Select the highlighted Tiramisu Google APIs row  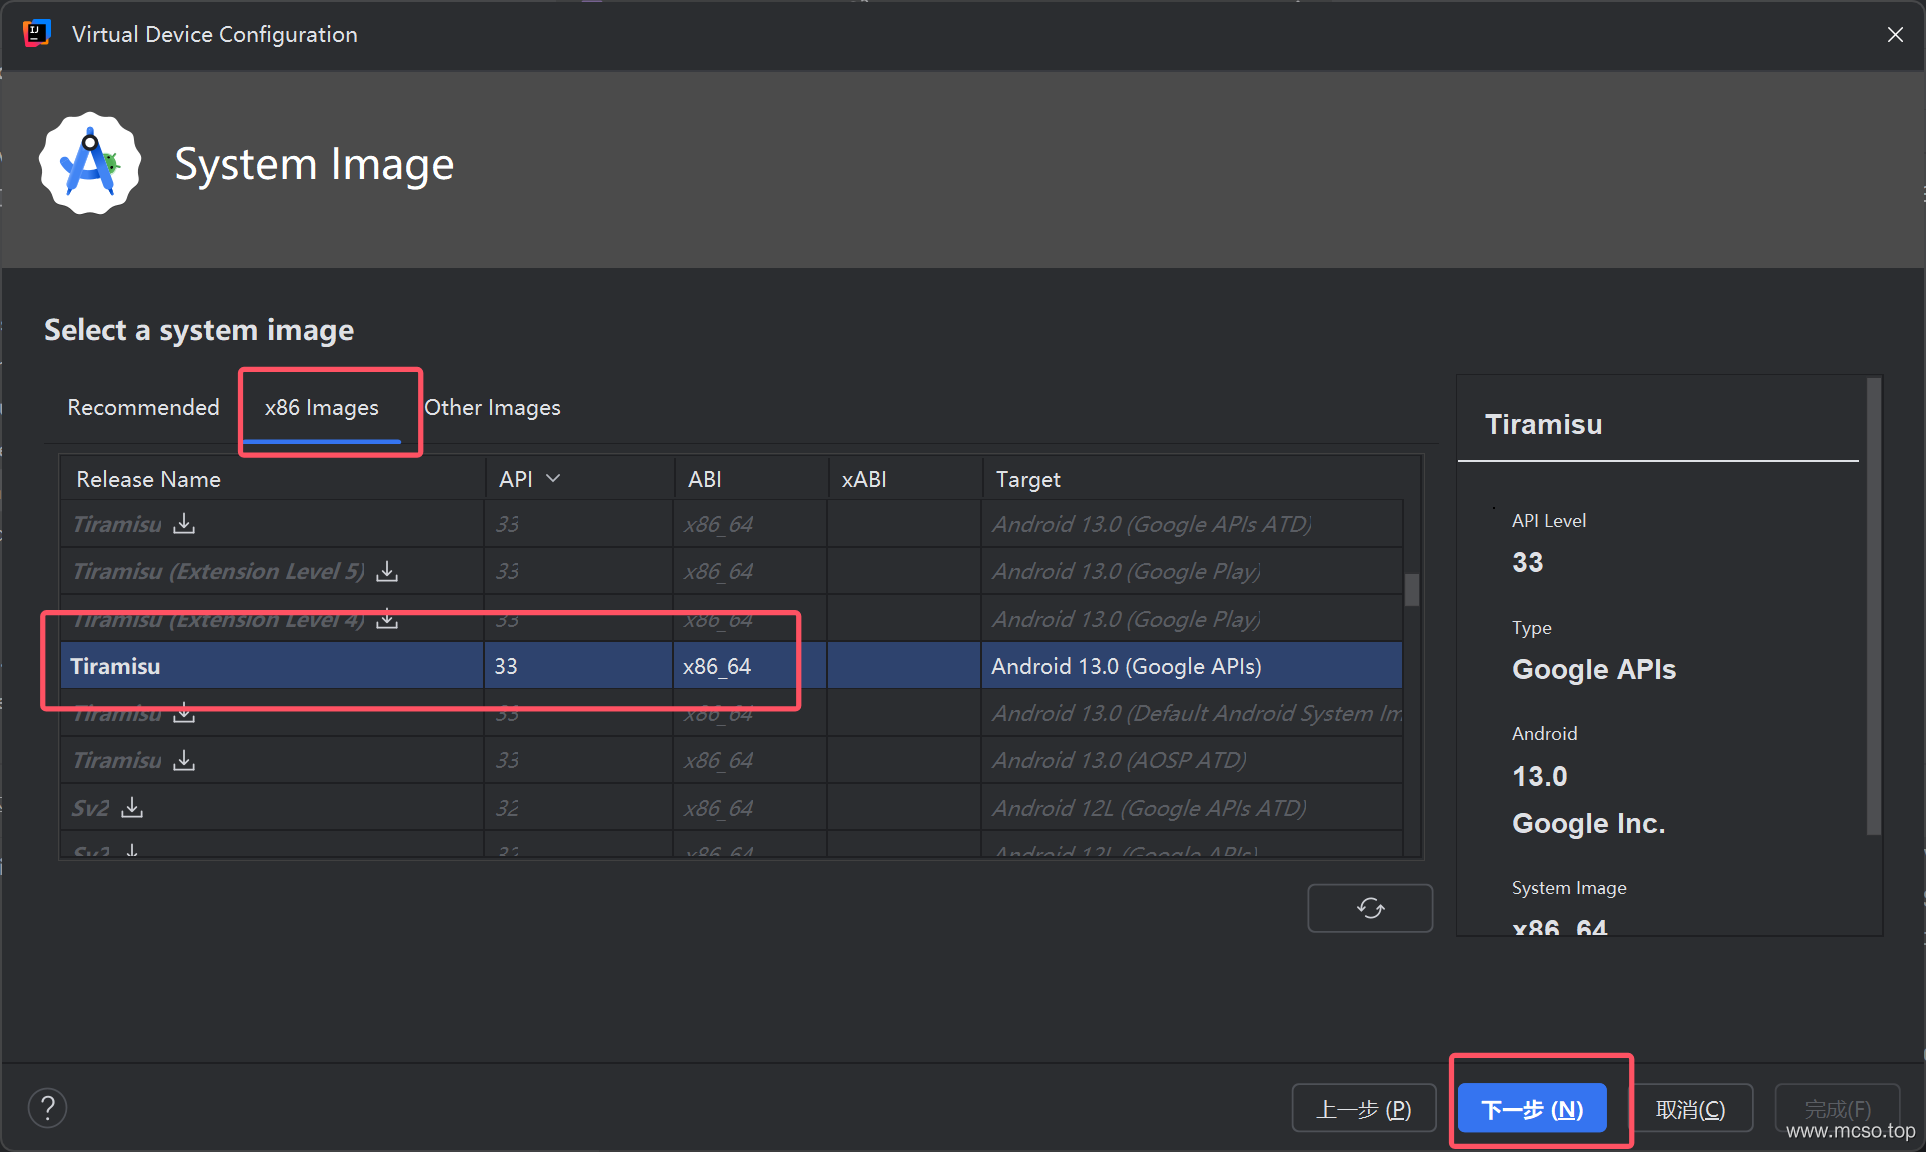(731, 666)
